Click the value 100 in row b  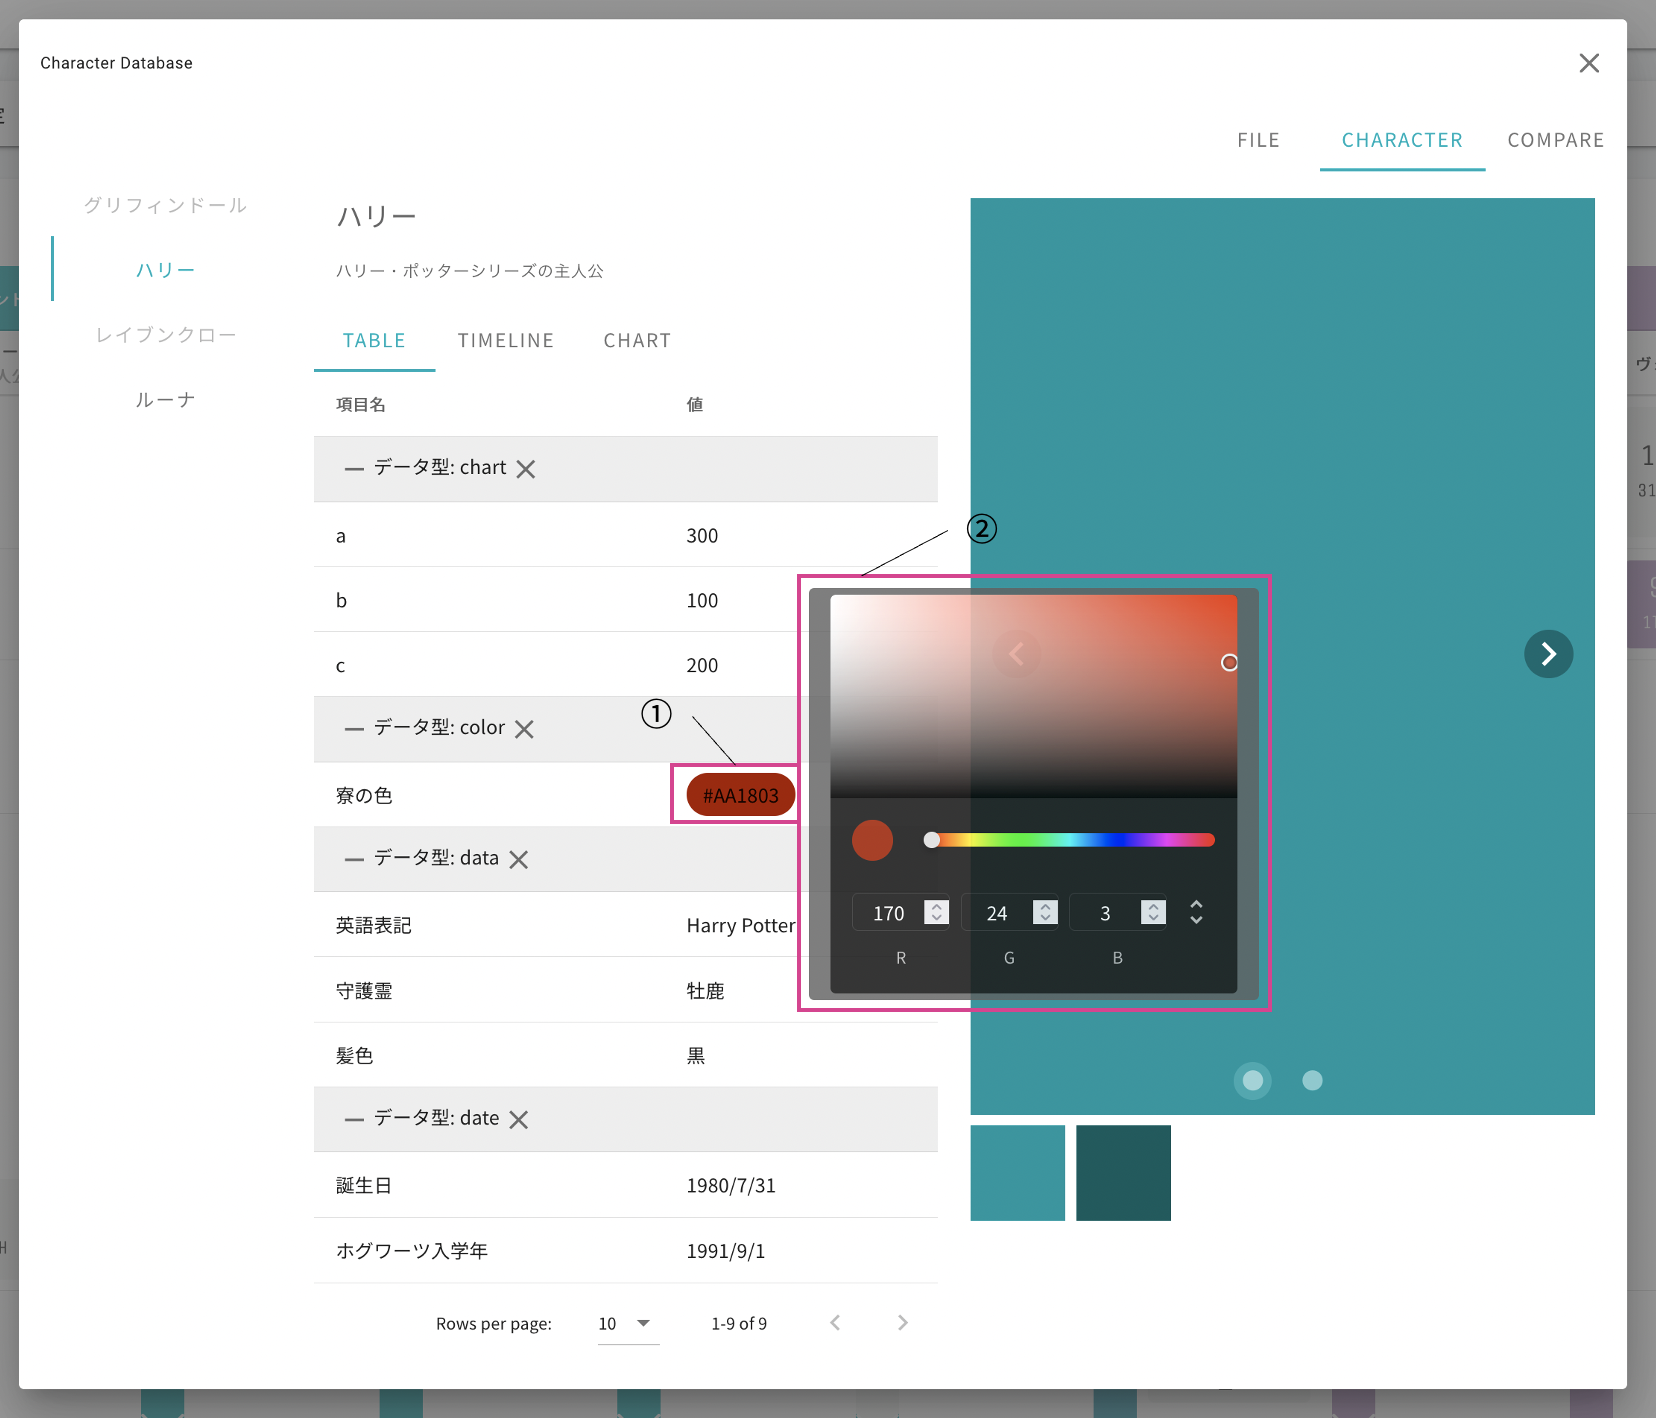coord(702,601)
